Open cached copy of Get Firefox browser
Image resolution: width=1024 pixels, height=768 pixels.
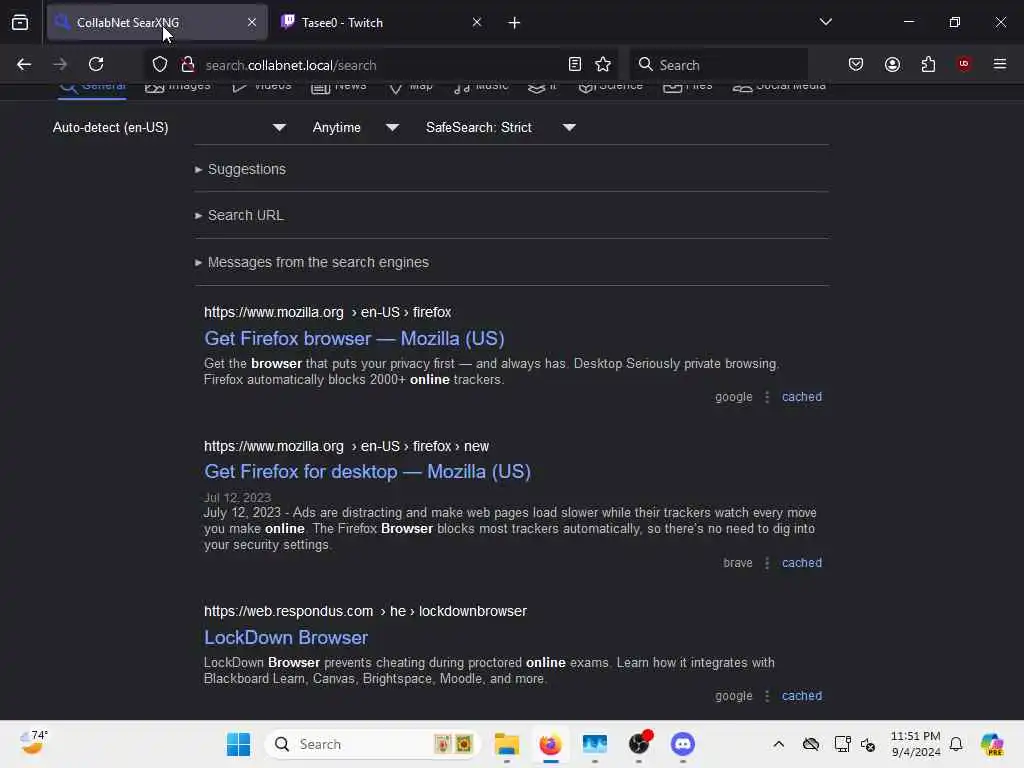[x=802, y=397]
